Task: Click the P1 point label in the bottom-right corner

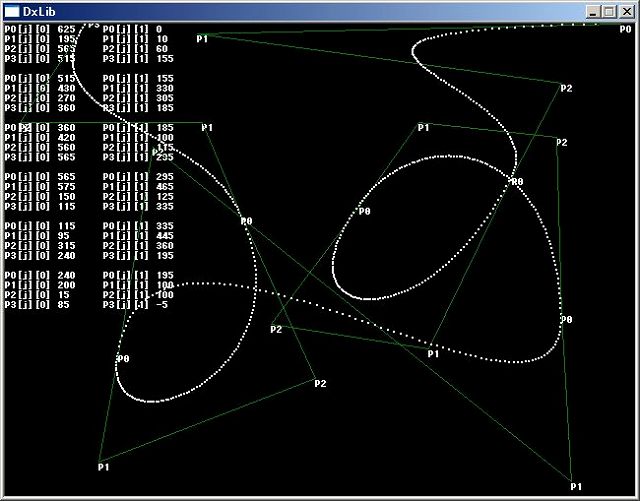Action: pyautogui.click(x=576, y=487)
